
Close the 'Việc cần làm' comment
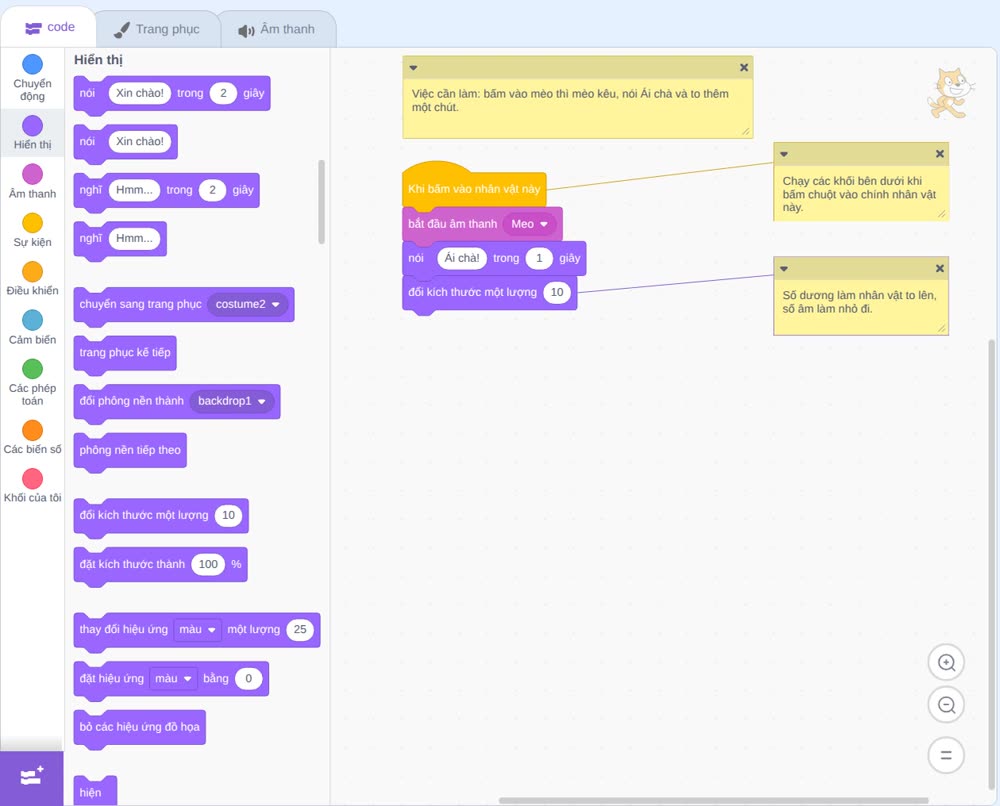tap(744, 67)
